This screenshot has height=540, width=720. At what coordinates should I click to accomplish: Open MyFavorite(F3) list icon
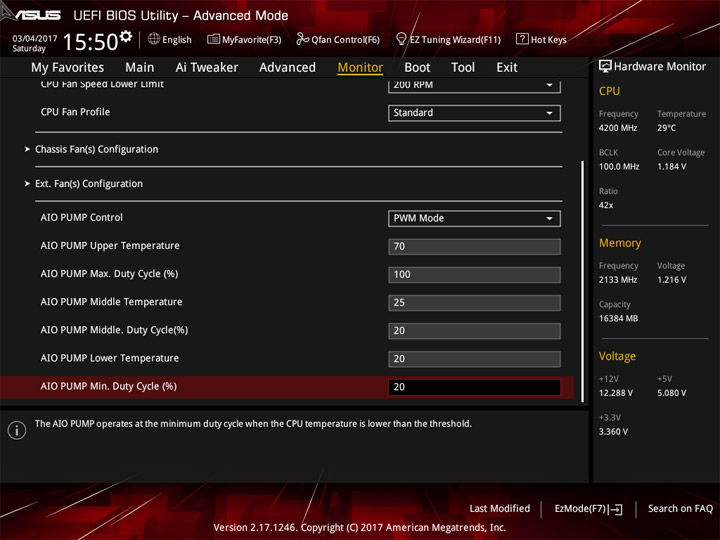(213, 39)
